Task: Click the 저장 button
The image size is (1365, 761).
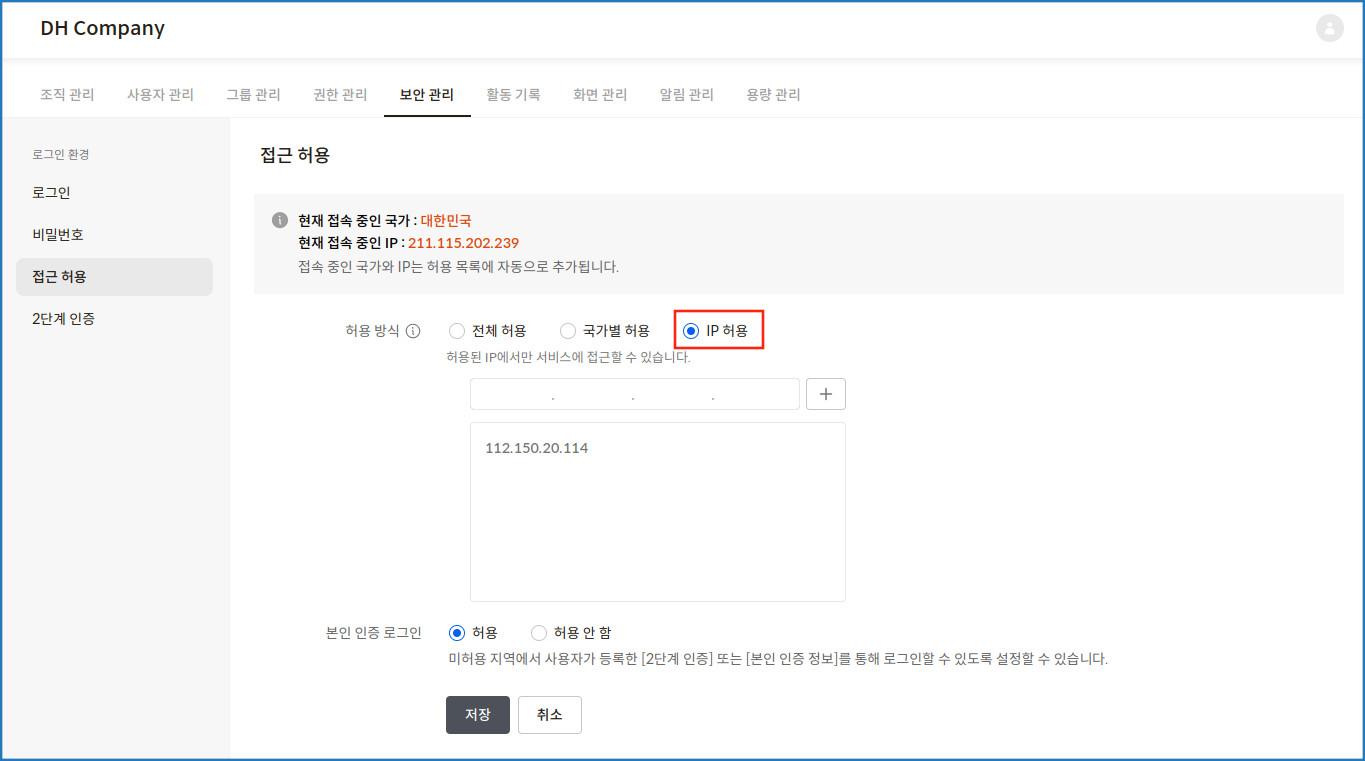Action: click(478, 715)
